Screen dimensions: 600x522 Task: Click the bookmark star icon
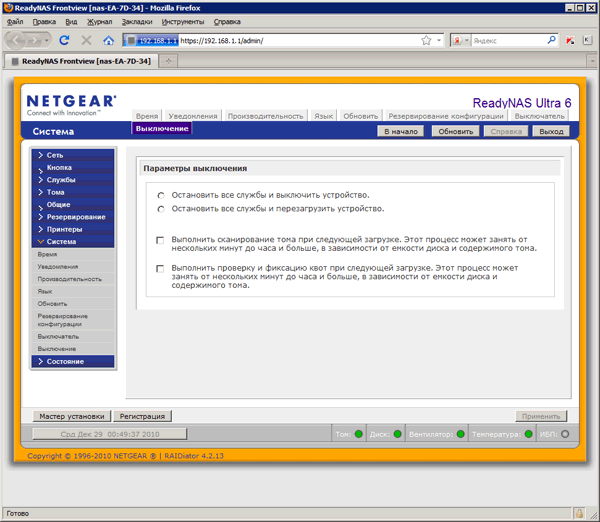(x=426, y=40)
